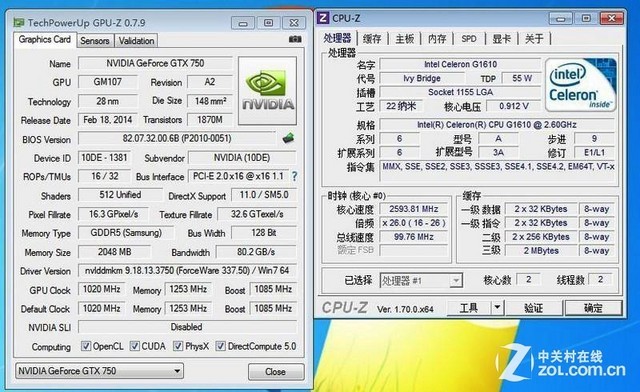Click the BIOS Version field 82.07.32.00.6B

177,138
